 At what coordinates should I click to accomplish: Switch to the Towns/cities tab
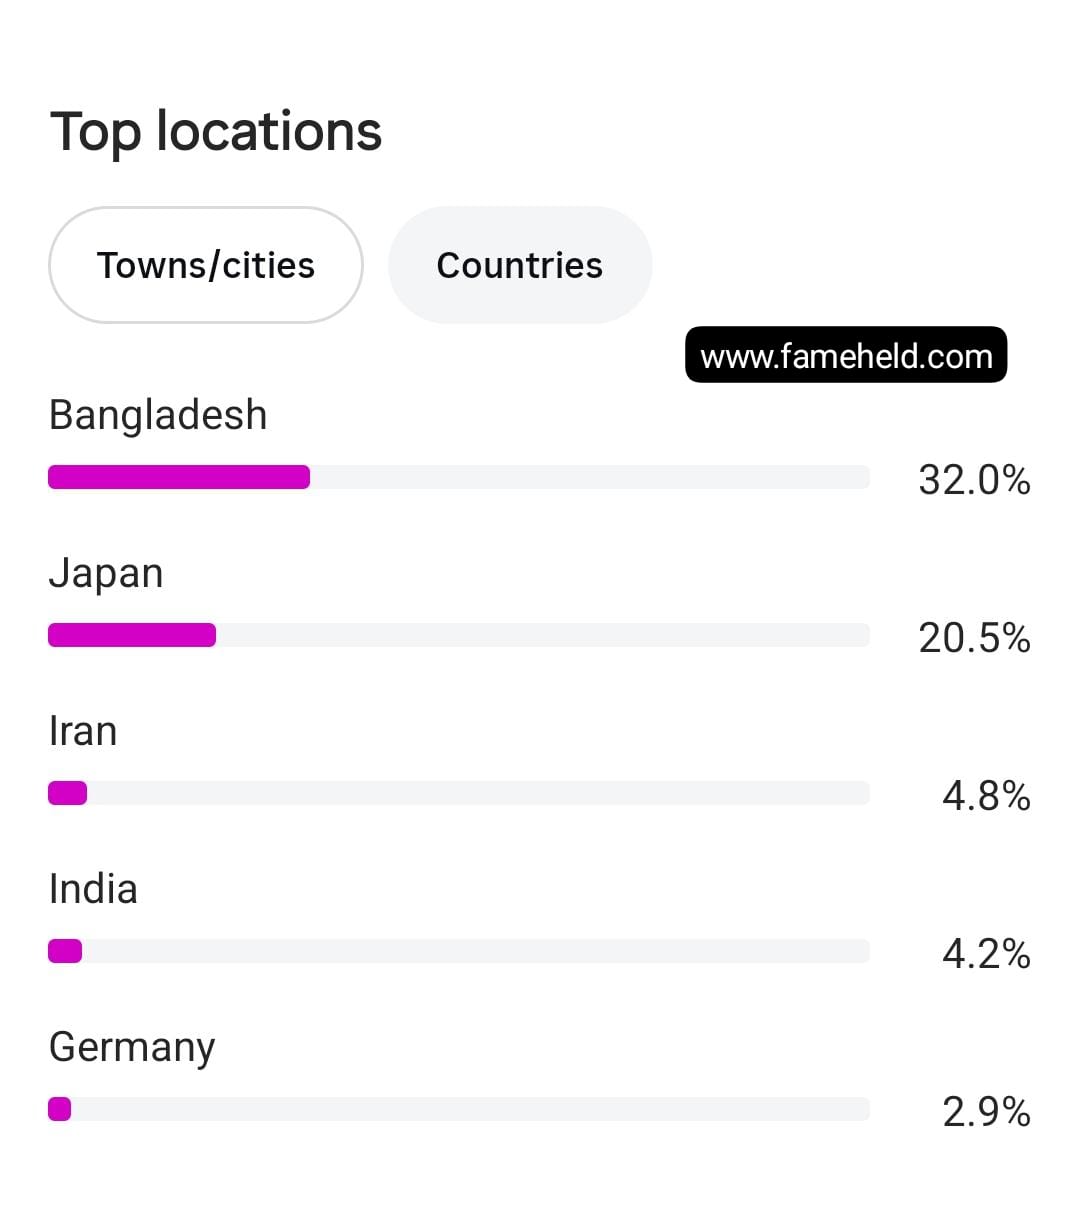tap(205, 265)
